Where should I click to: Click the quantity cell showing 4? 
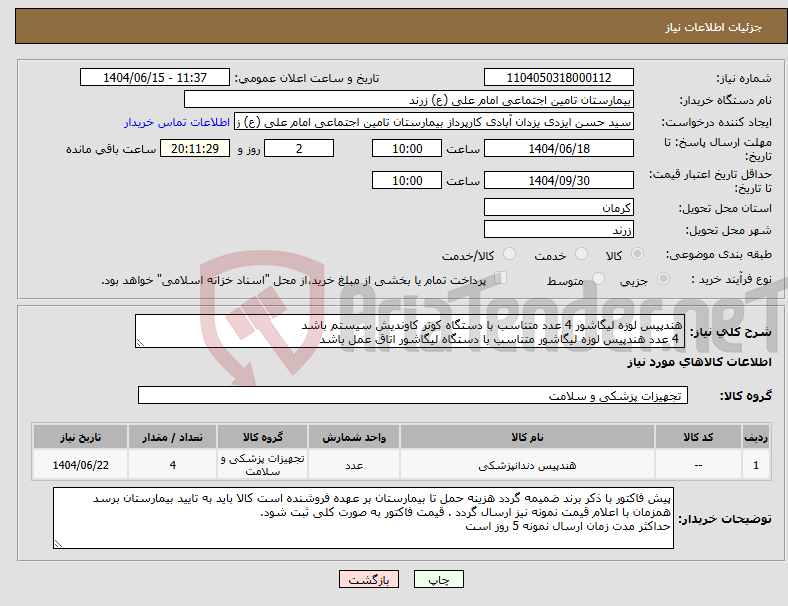[172, 465]
